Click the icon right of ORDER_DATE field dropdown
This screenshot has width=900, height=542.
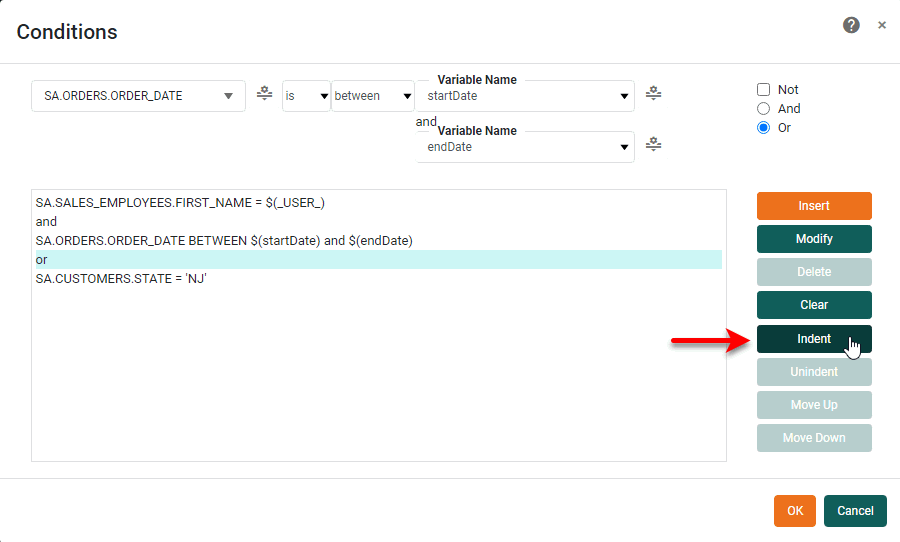coord(264,94)
